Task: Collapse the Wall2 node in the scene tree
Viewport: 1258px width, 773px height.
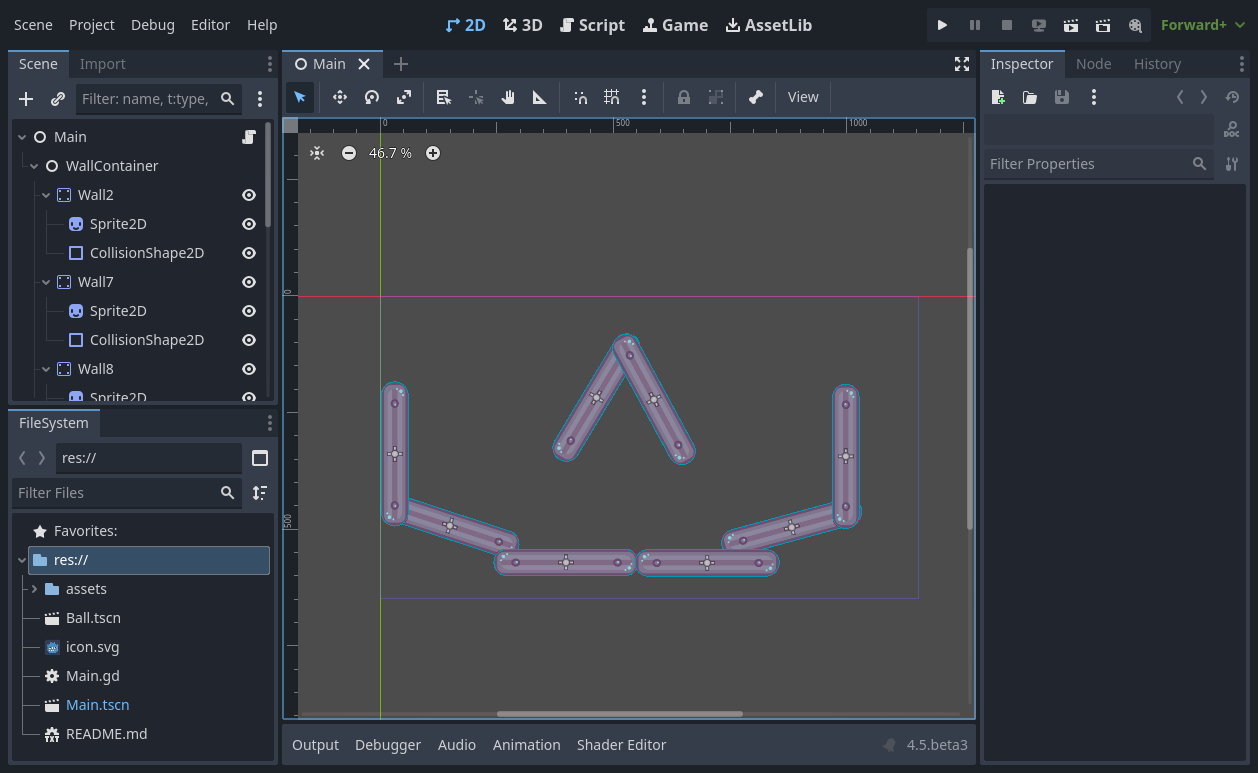Action: 46,194
